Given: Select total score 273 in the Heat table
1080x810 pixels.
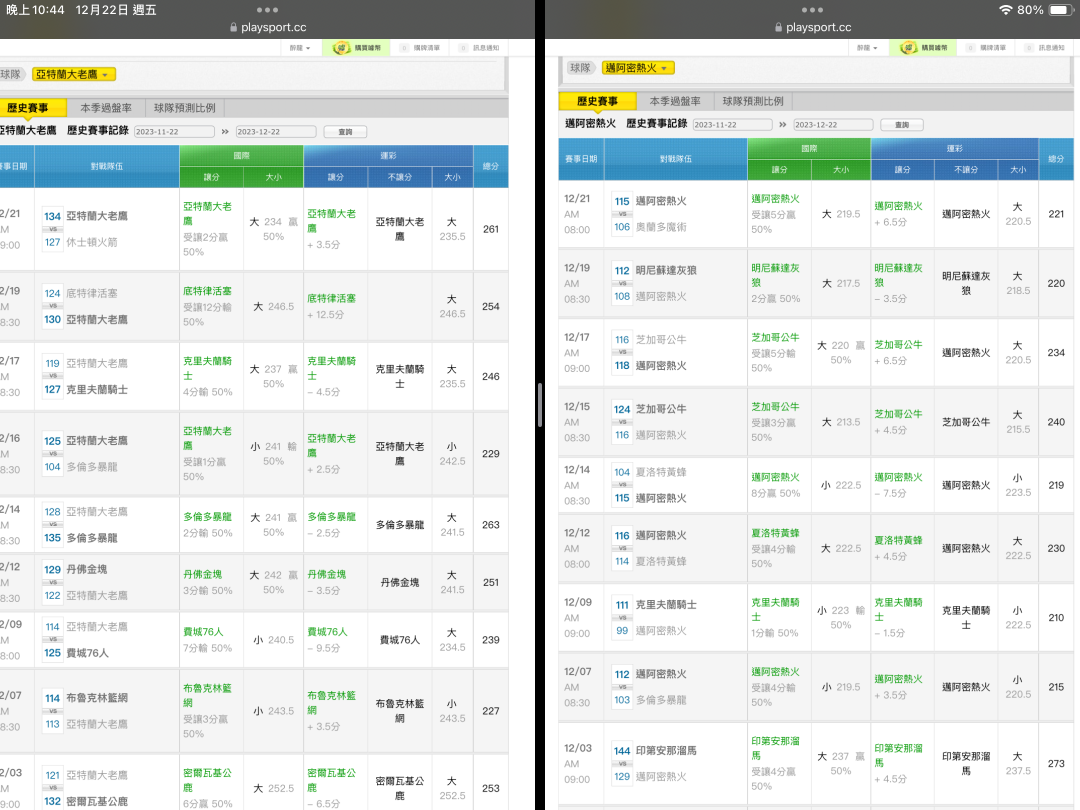Looking at the screenshot, I should tap(1056, 764).
